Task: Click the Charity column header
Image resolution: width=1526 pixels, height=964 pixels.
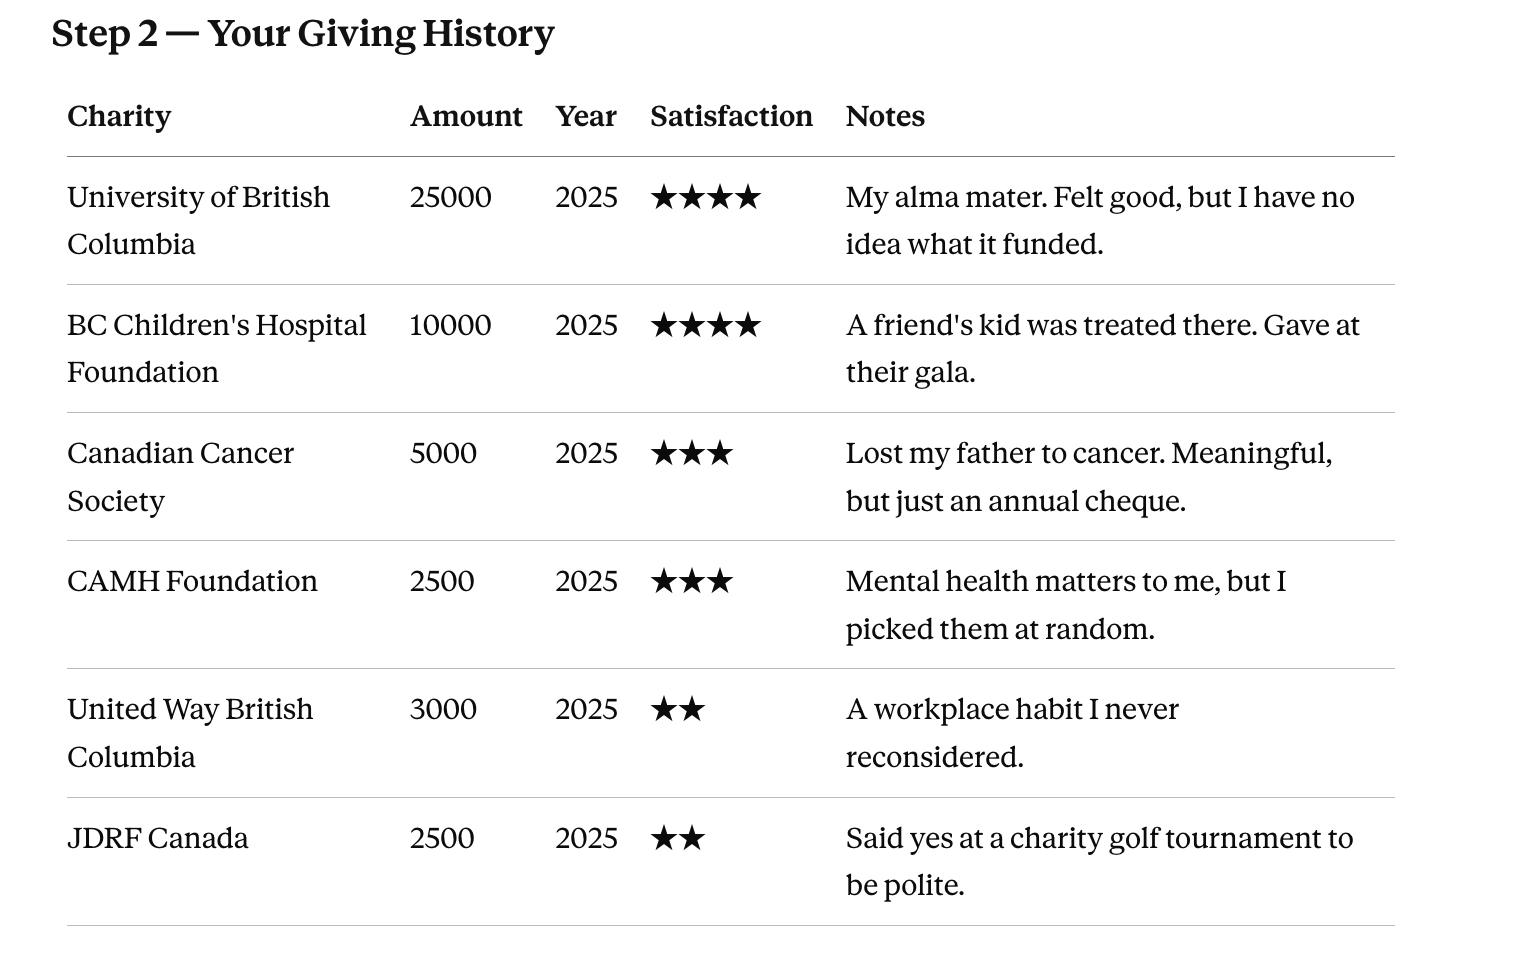Action: pos(119,116)
